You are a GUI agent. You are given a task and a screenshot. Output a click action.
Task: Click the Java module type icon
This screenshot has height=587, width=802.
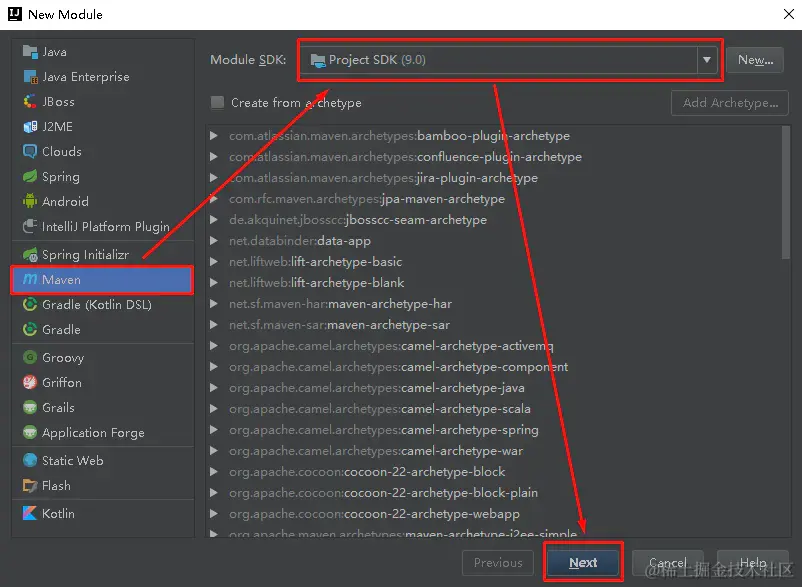[30, 52]
